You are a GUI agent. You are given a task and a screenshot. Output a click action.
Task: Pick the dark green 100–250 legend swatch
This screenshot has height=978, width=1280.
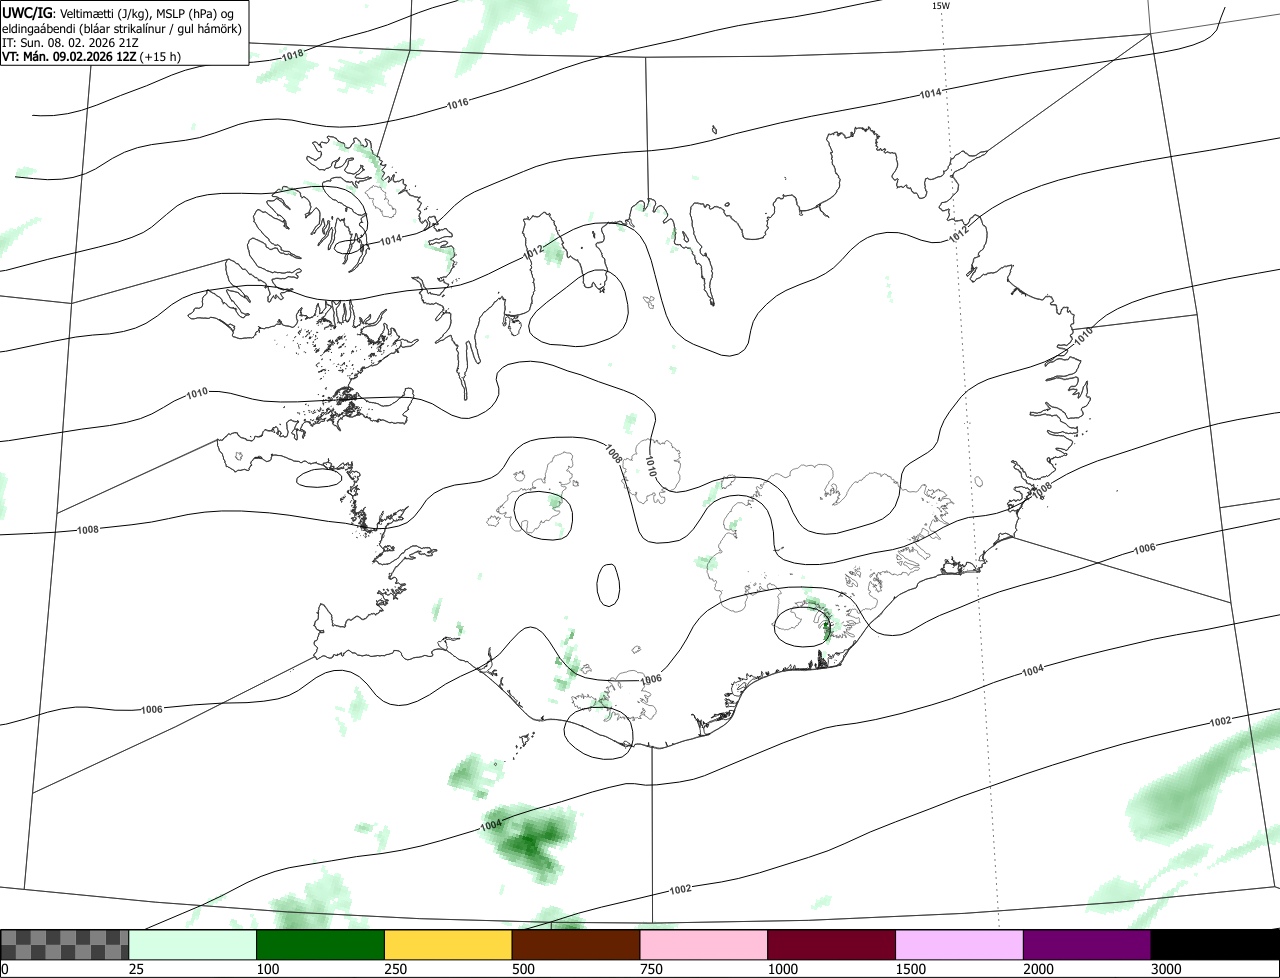point(321,945)
